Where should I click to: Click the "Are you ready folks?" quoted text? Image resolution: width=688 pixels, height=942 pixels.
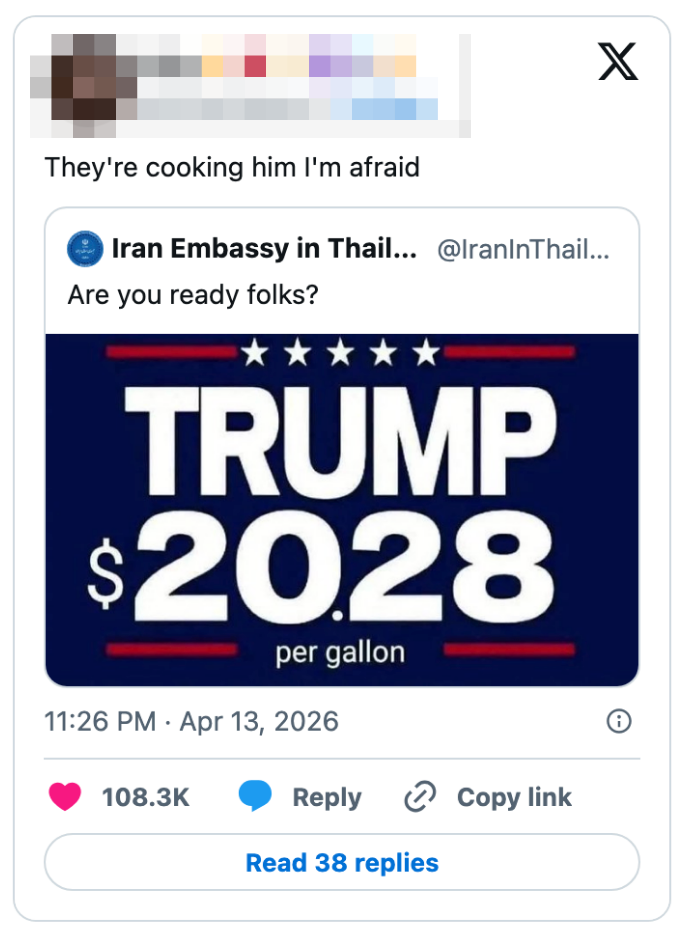[x=192, y=296]
